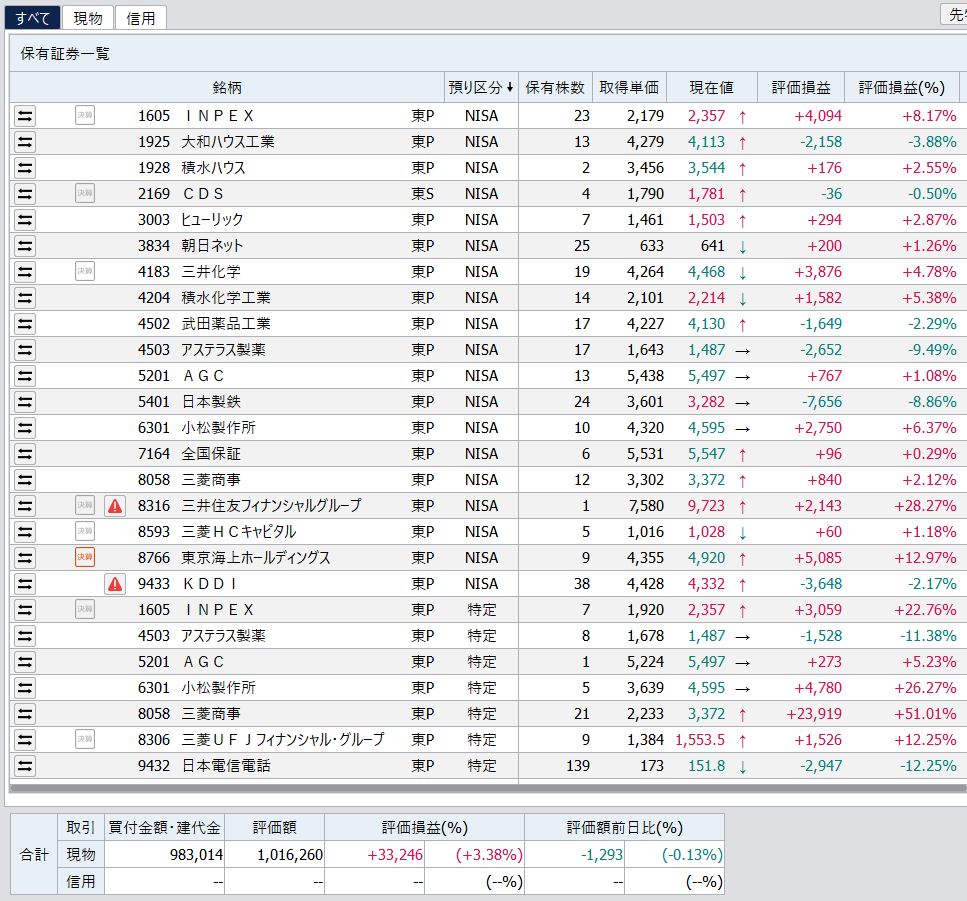967x901 pixels.
Task: Click the 9,723 price for 三井住友
Action: (x=707, y=506)
